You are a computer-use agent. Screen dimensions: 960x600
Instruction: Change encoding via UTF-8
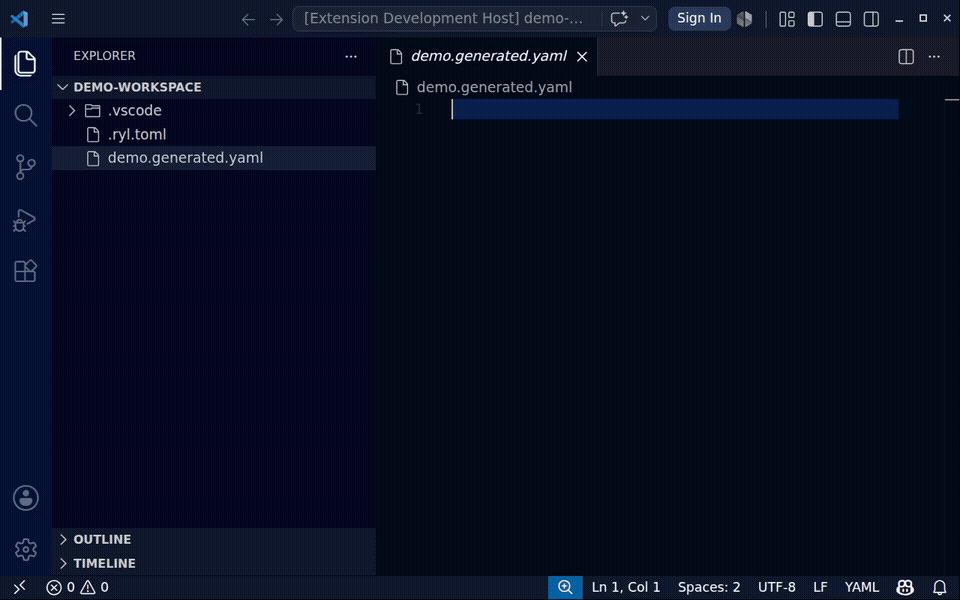point(777,588)
